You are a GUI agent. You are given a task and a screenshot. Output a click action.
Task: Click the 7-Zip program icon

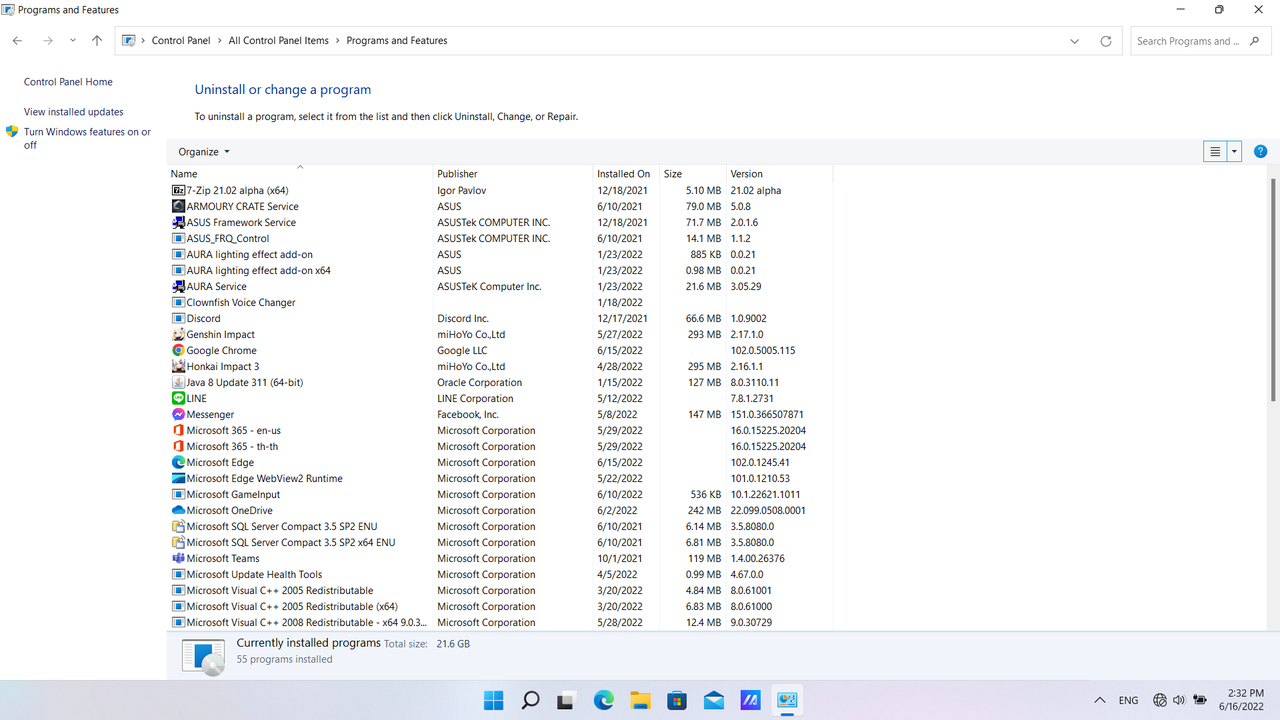[x=178, y=190]
